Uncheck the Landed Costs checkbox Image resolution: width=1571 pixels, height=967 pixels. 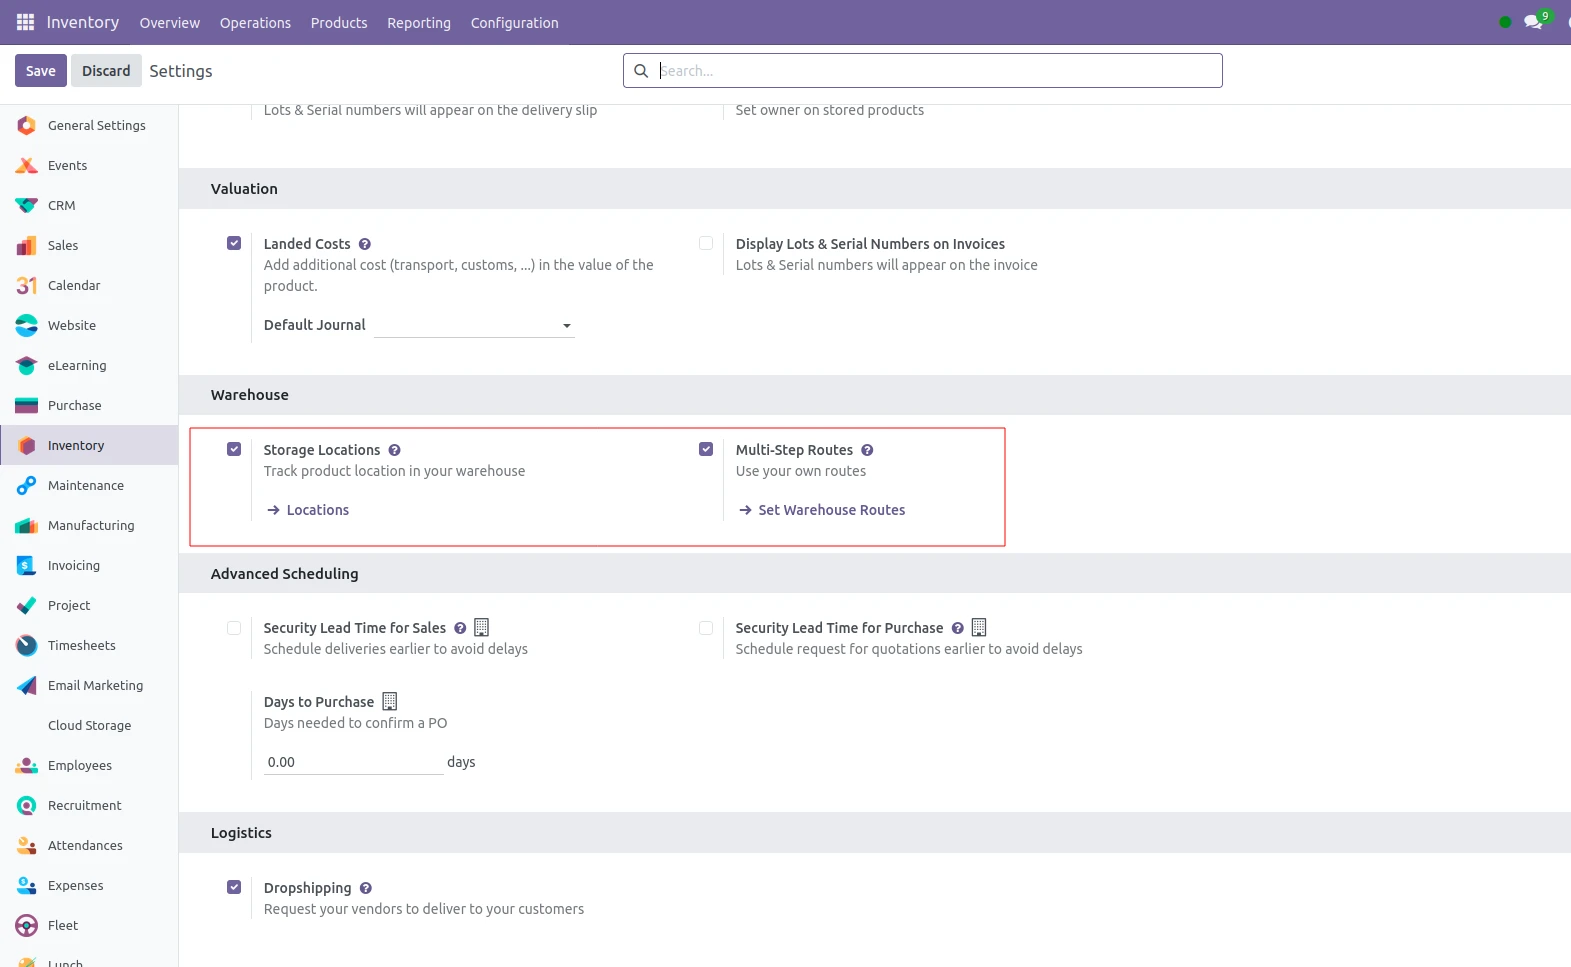pyautogui.click(x=234, y=243)
